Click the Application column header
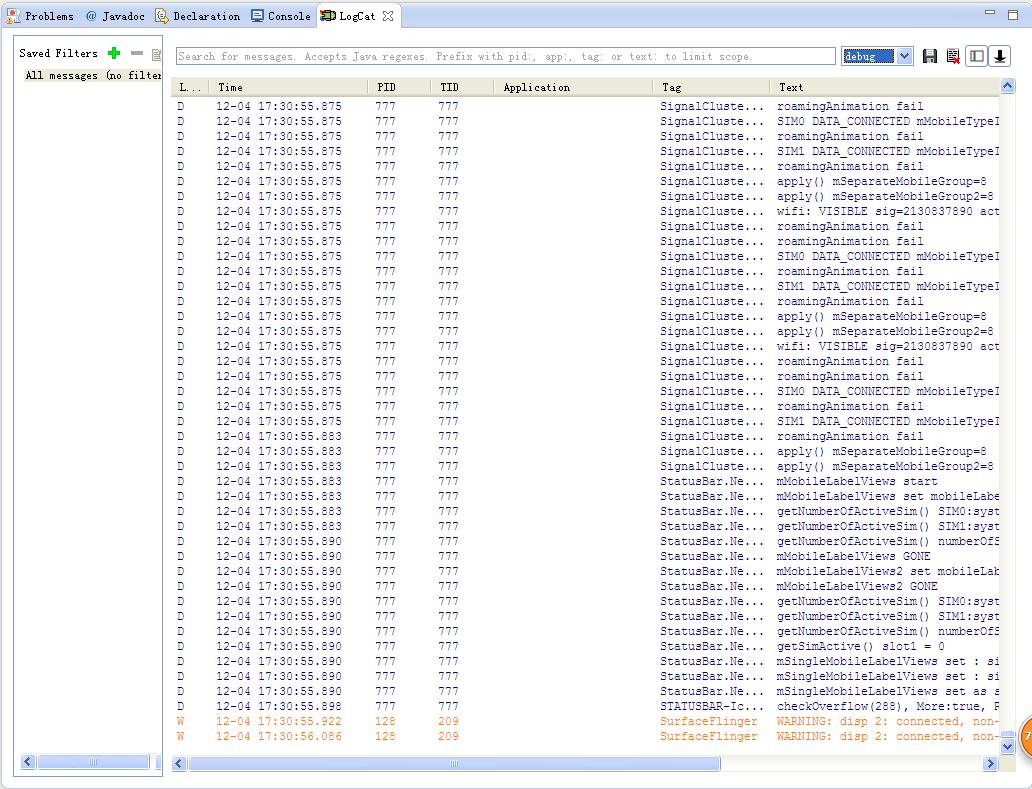 573,87
